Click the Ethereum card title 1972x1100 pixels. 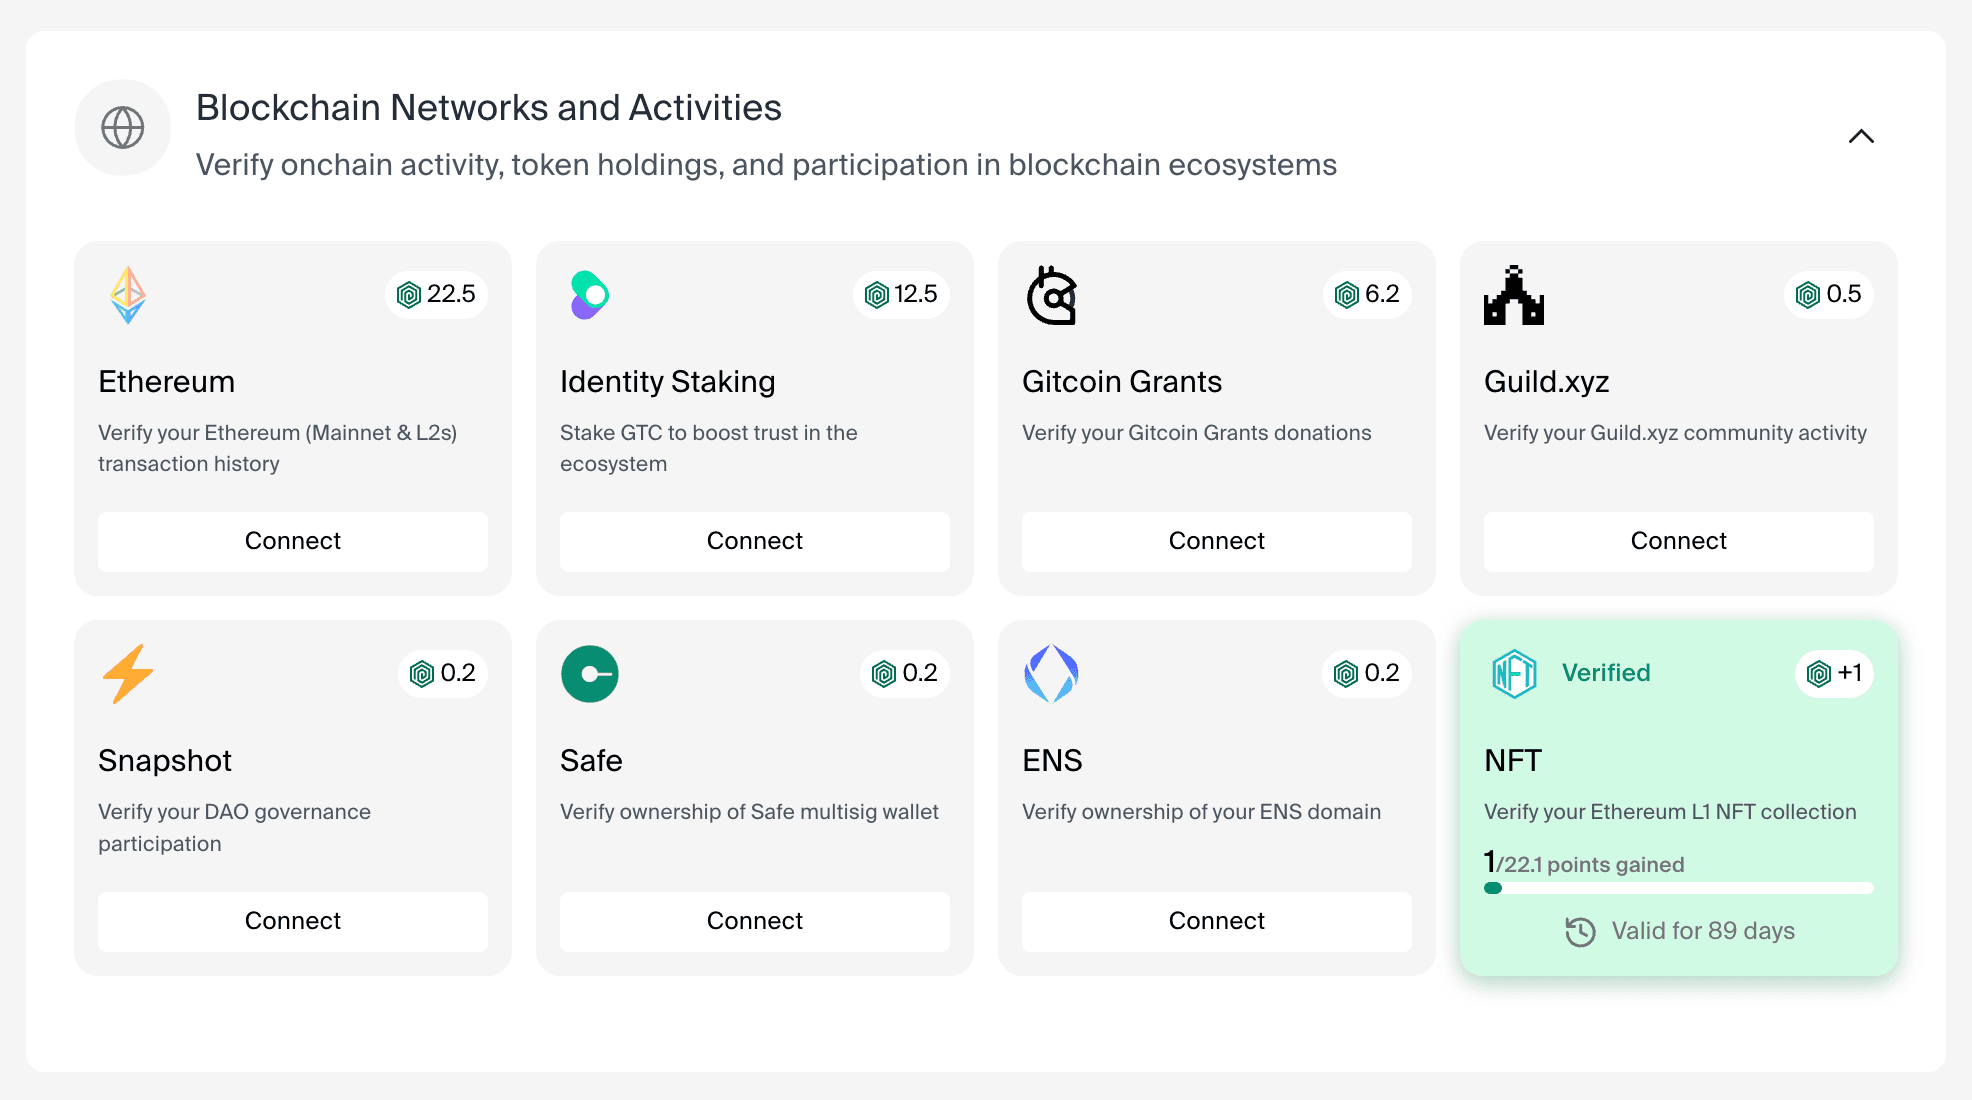[x=166, y=382]
